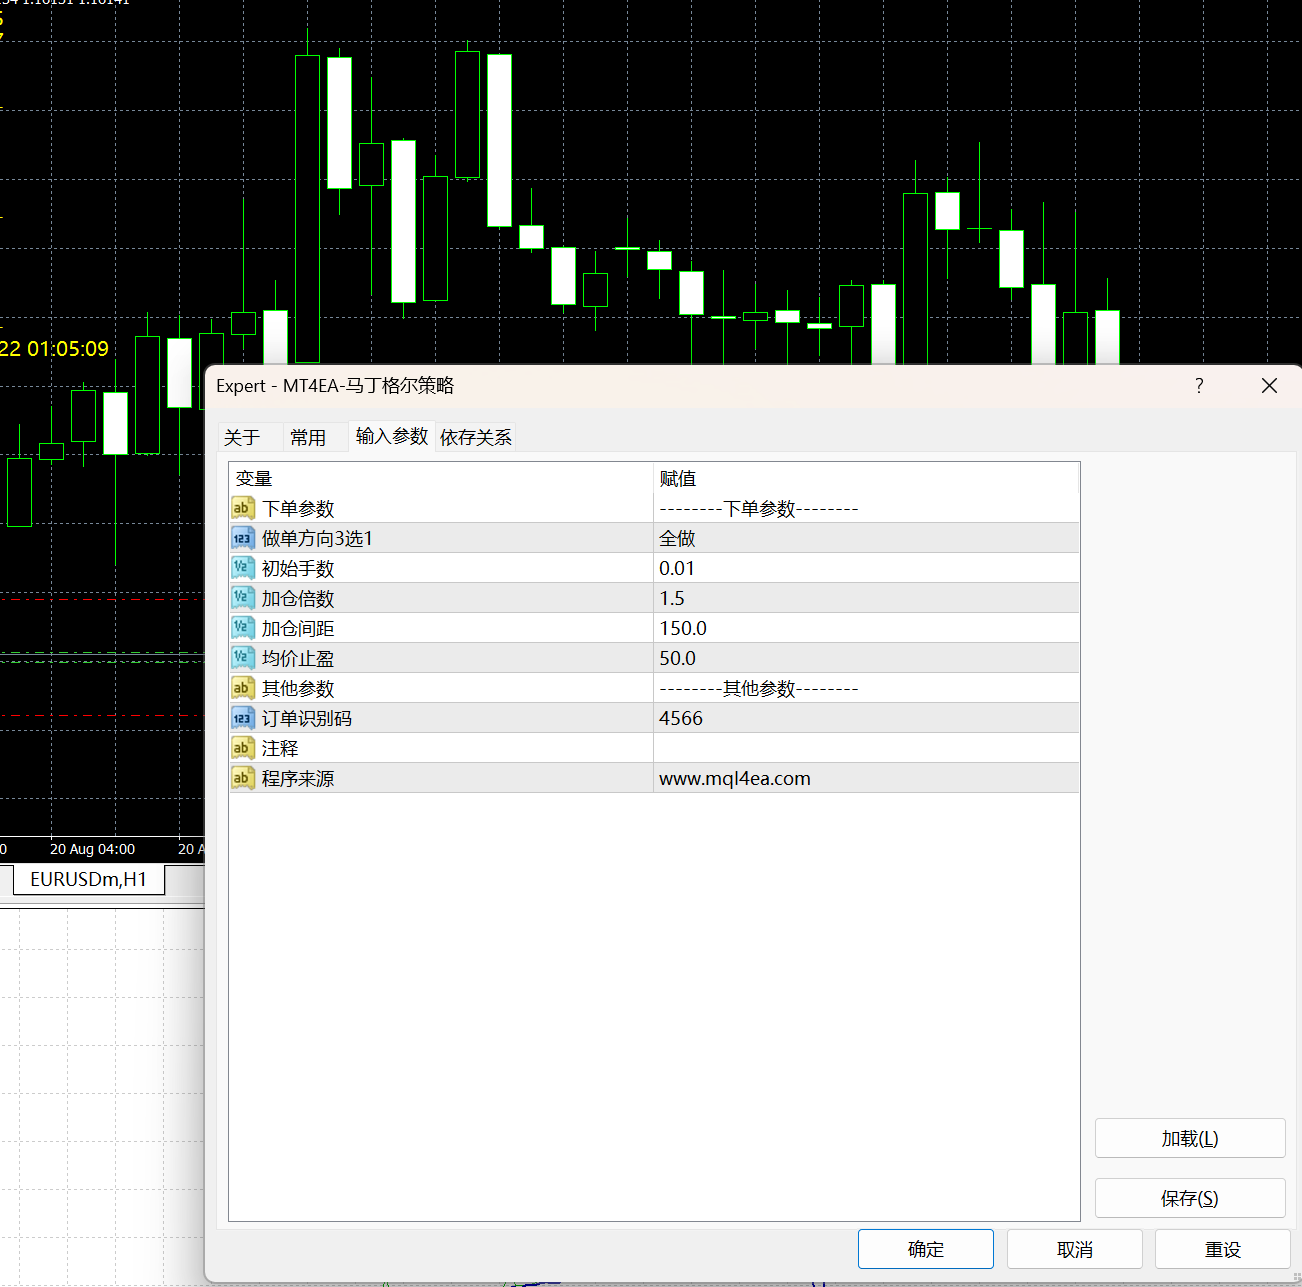This screenshot has width=1302, height=1287.
Task: Click the integer icon beside 做单方向3选1
Action: click(242, 538)
